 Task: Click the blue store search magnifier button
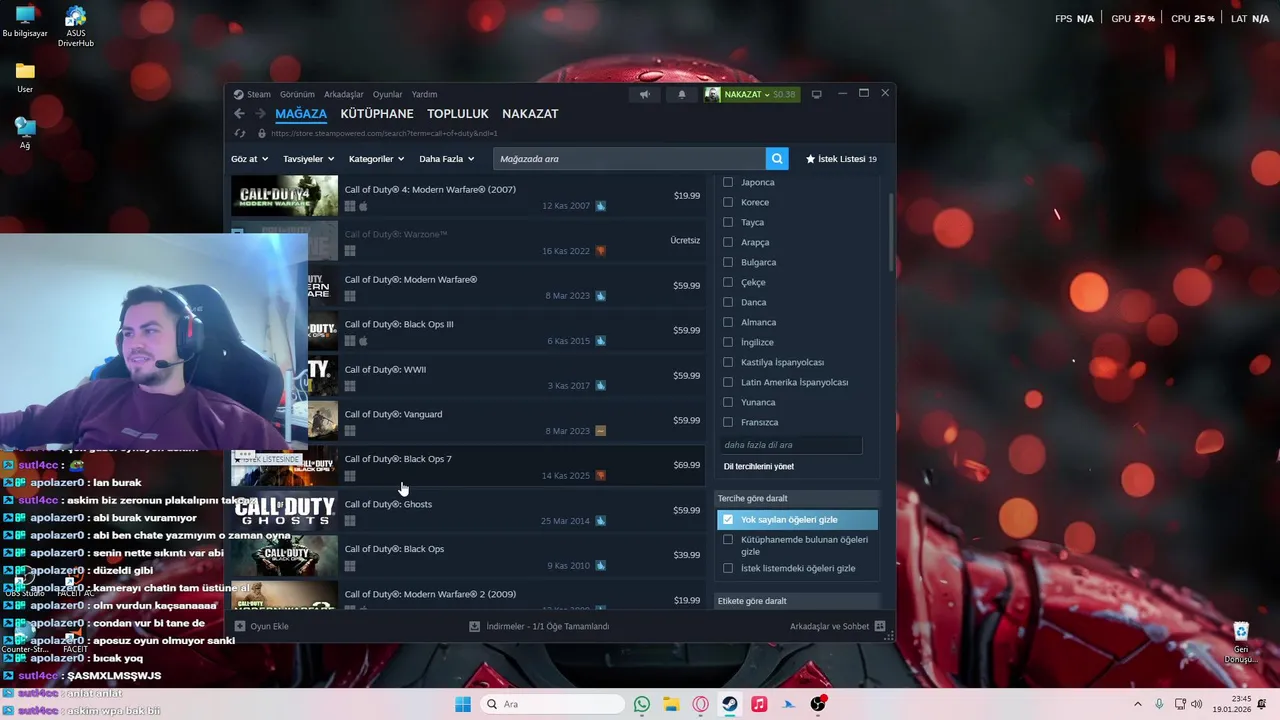point(777,159)
